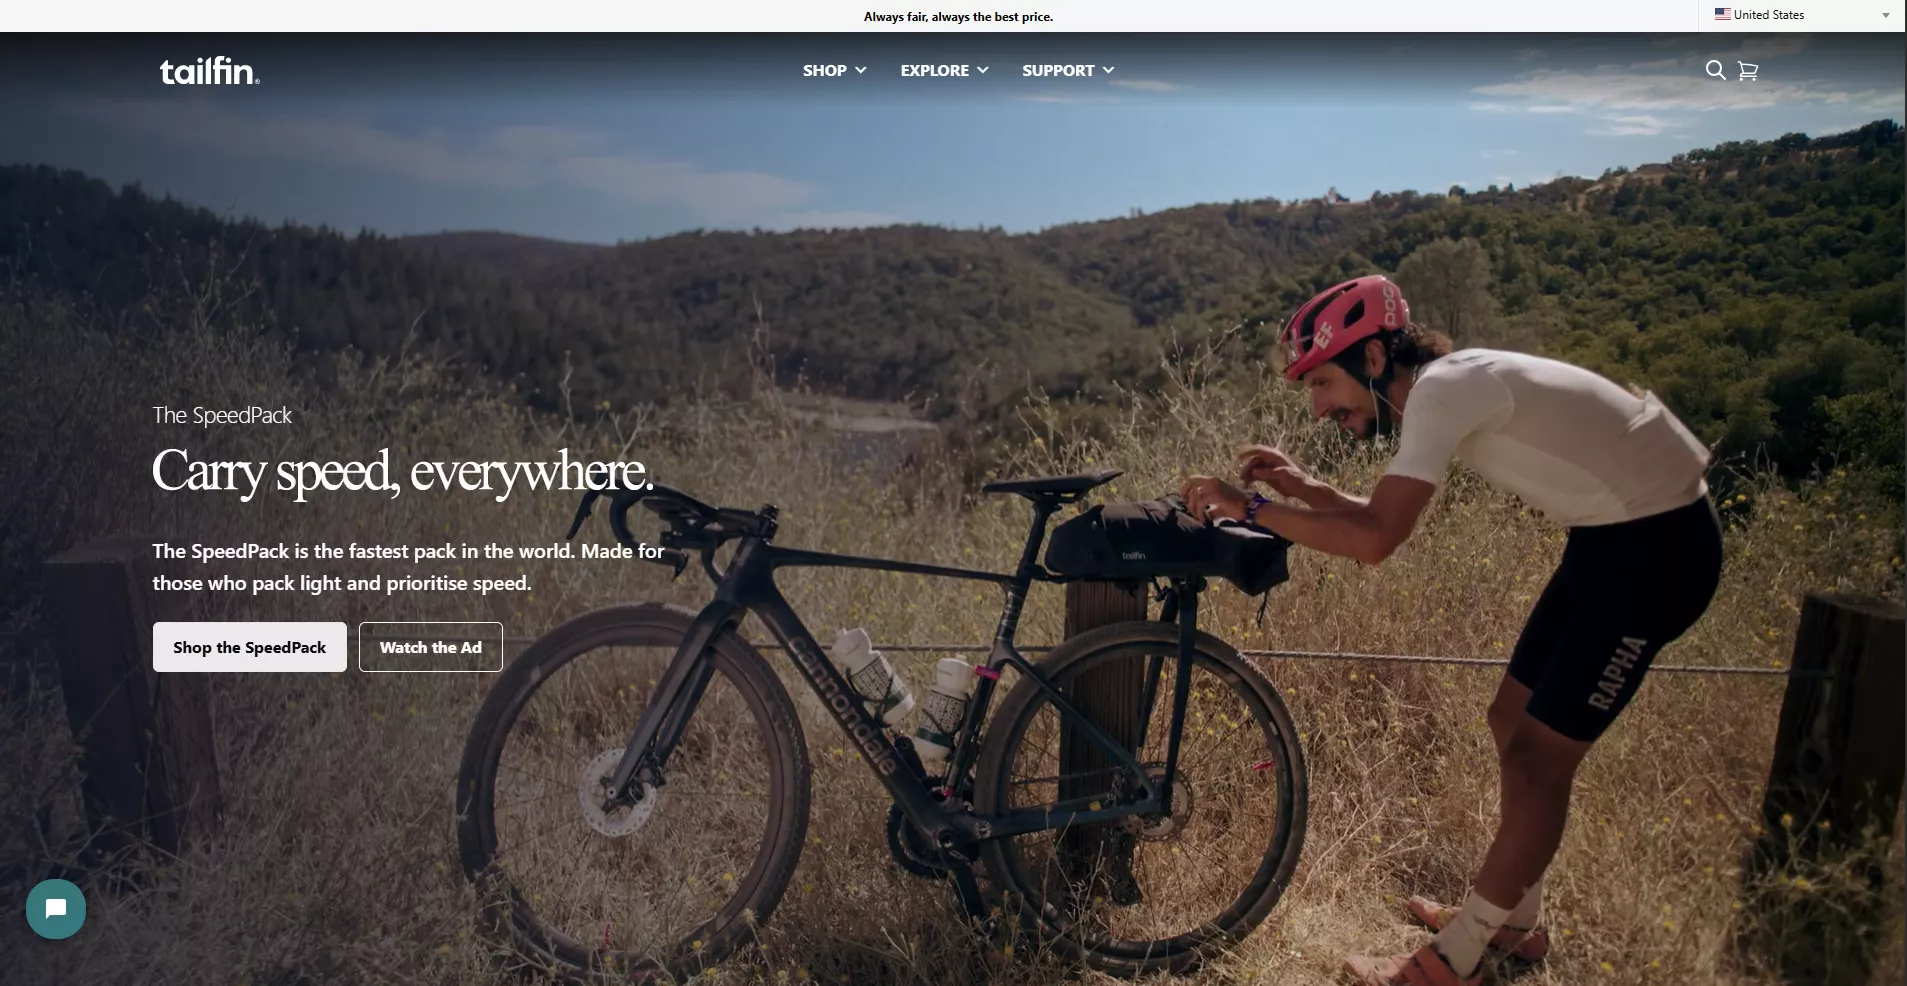This screenshot has width=1907, height=986.
Task: Click the US flag icon
Action: point(1722,15)
